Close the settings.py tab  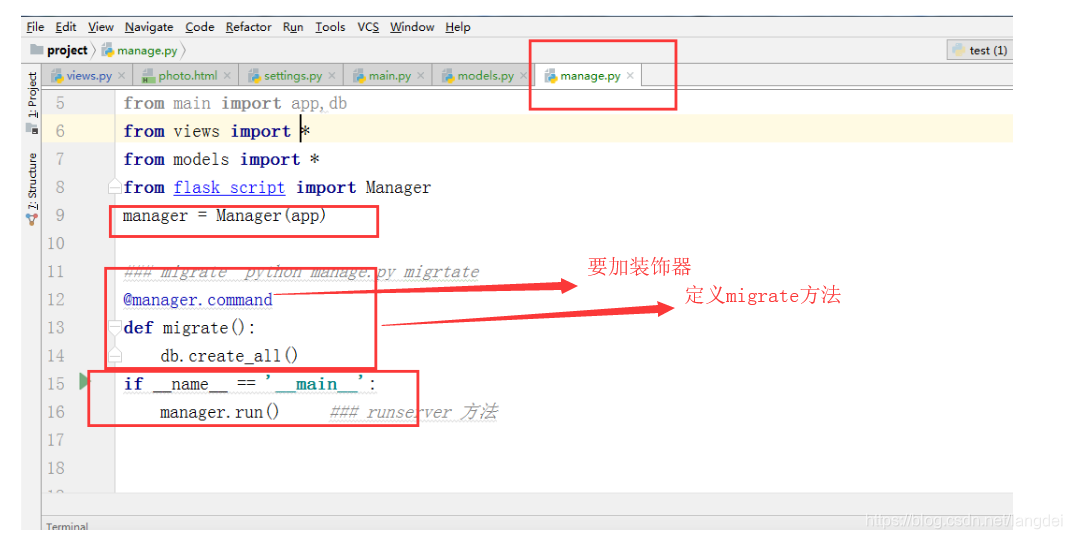[x=332, y=76]
